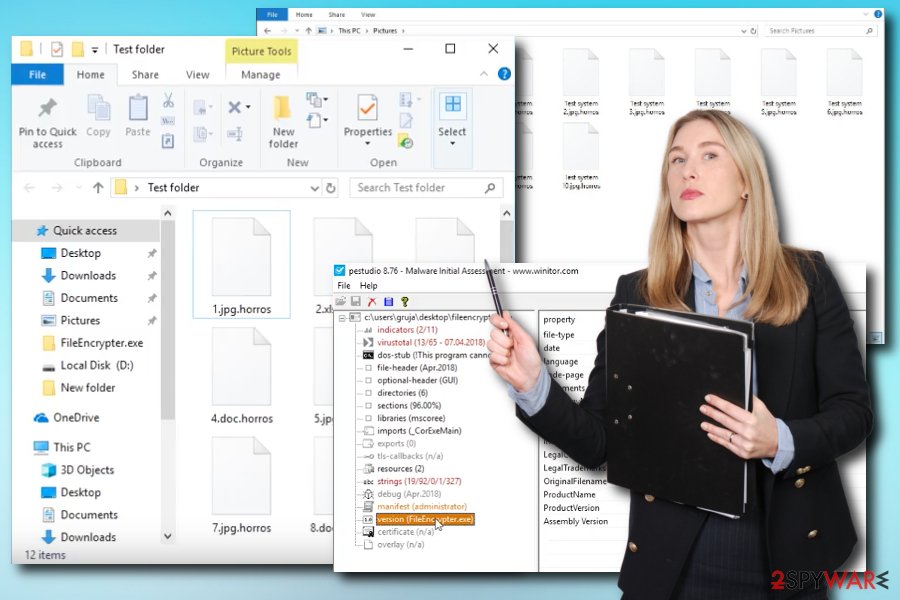Click navigation pane scroll down arrow
The height and width of the screenshot is (600, 900).
point(168,536)
